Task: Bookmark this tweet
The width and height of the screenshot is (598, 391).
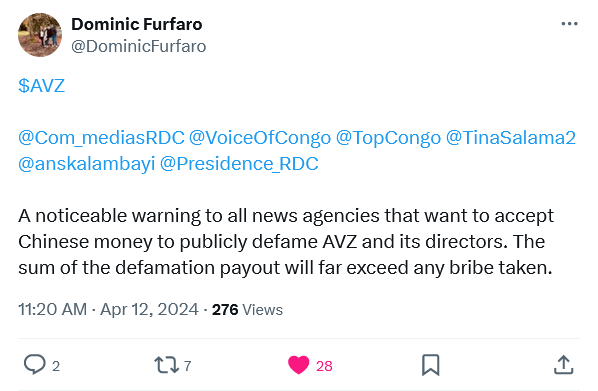Action: pyautogui.click(x=431, y=365)
